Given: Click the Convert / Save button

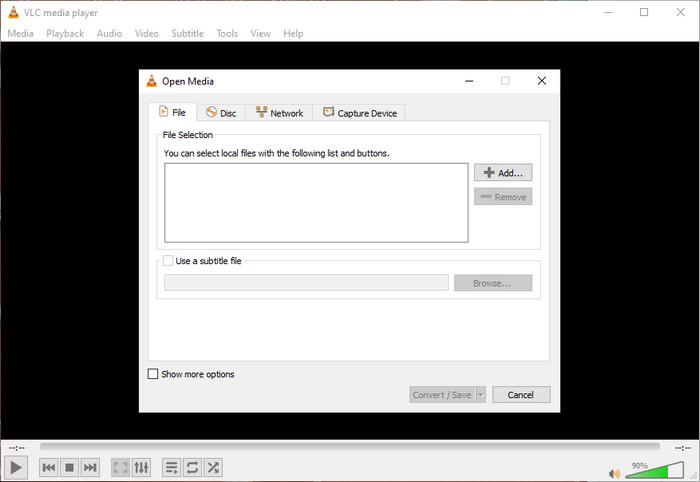Looking at the screenshot, I should pyautogui.click(x=442, y=395).
